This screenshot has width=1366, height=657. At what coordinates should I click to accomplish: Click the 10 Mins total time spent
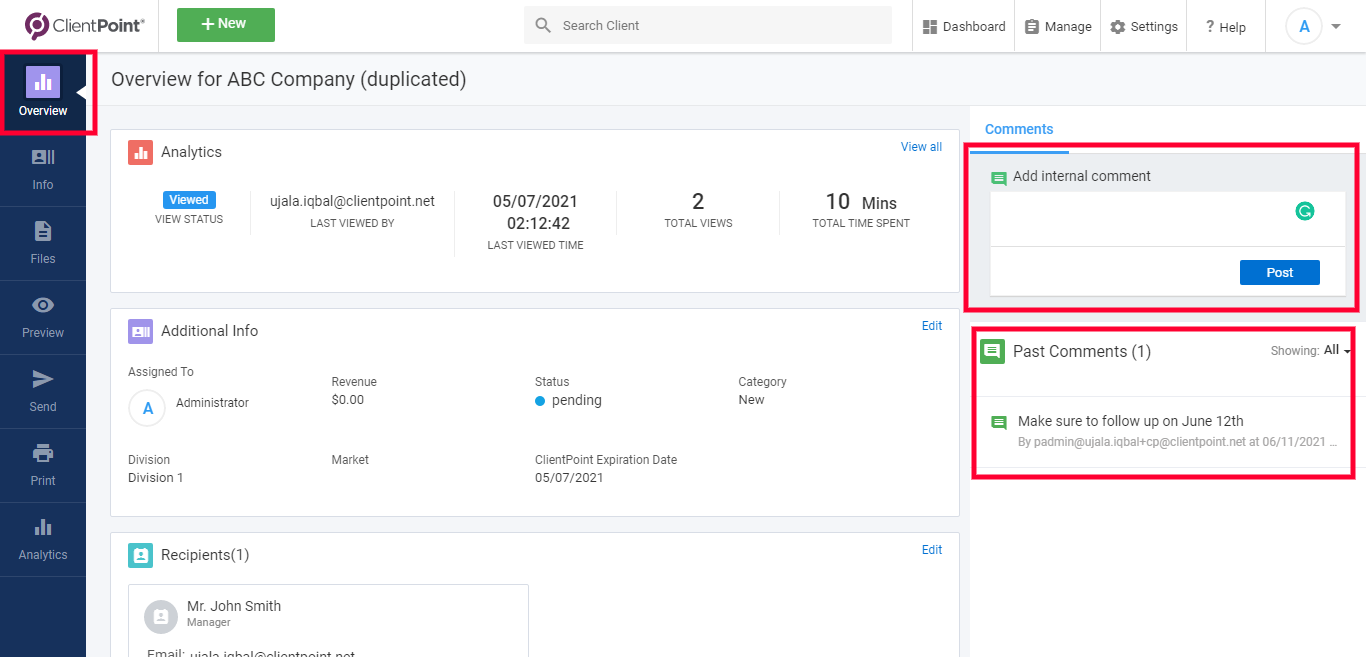(861, 202)
